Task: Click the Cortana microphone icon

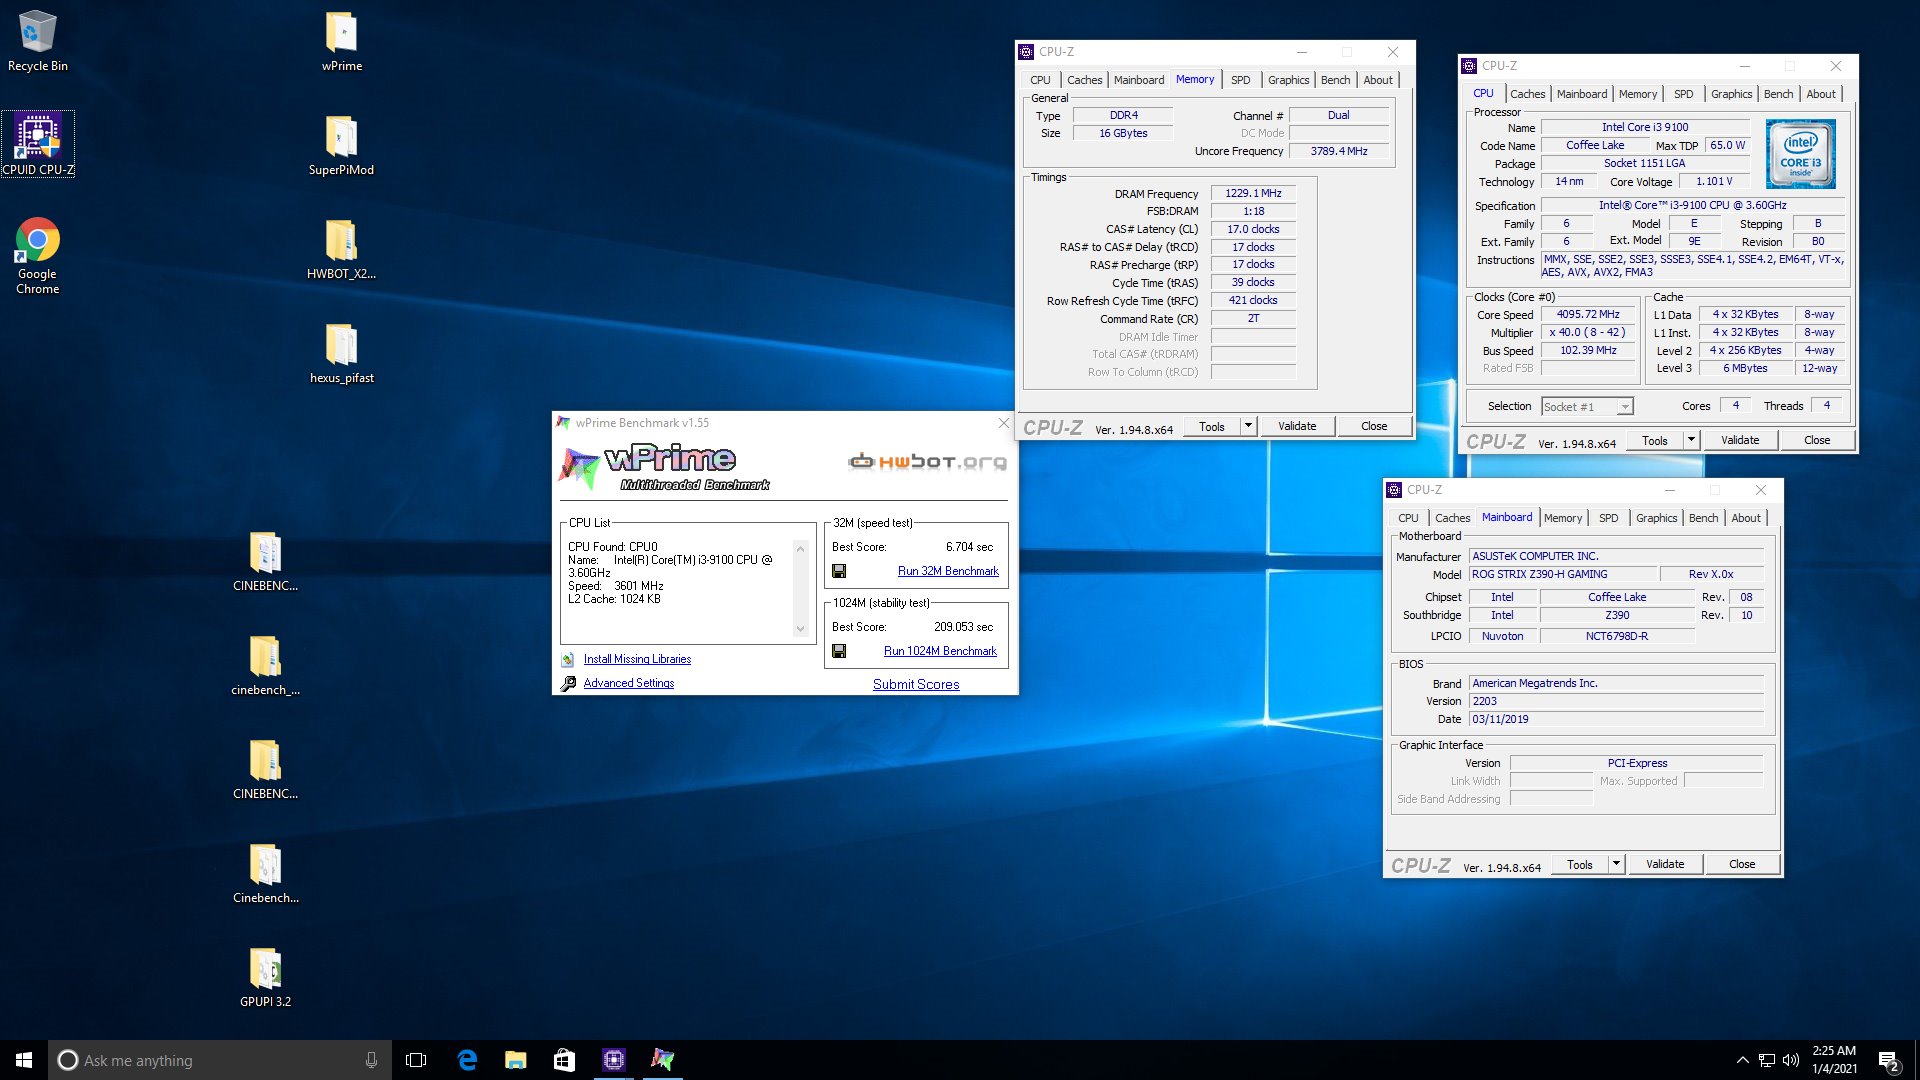Action: (371, 1060)
